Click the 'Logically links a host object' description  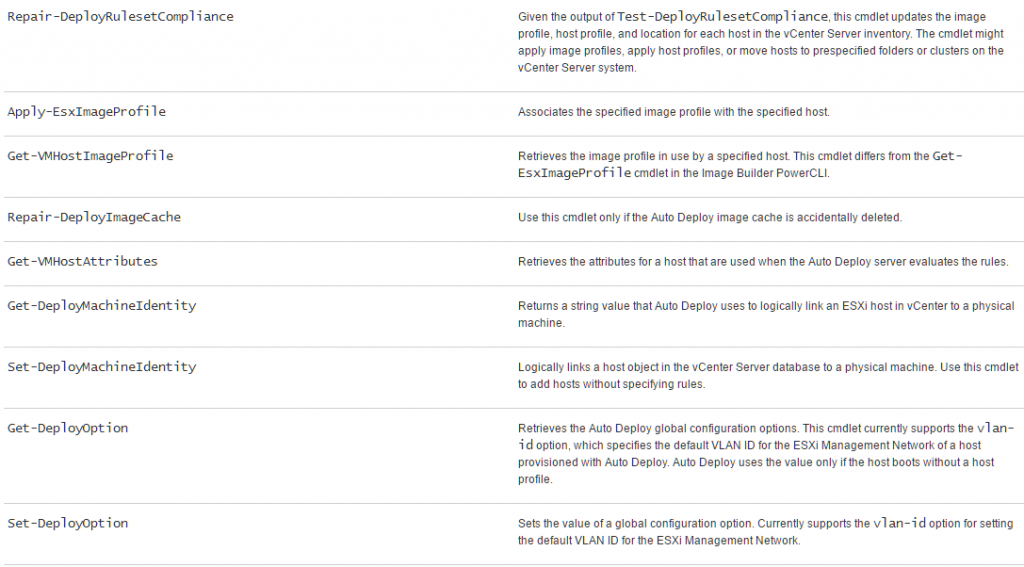(768, 376)
